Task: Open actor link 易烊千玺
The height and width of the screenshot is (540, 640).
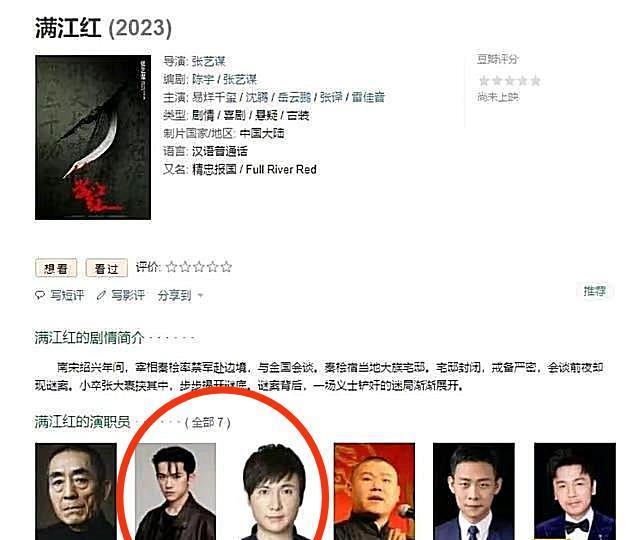Action: coord(214,97)
